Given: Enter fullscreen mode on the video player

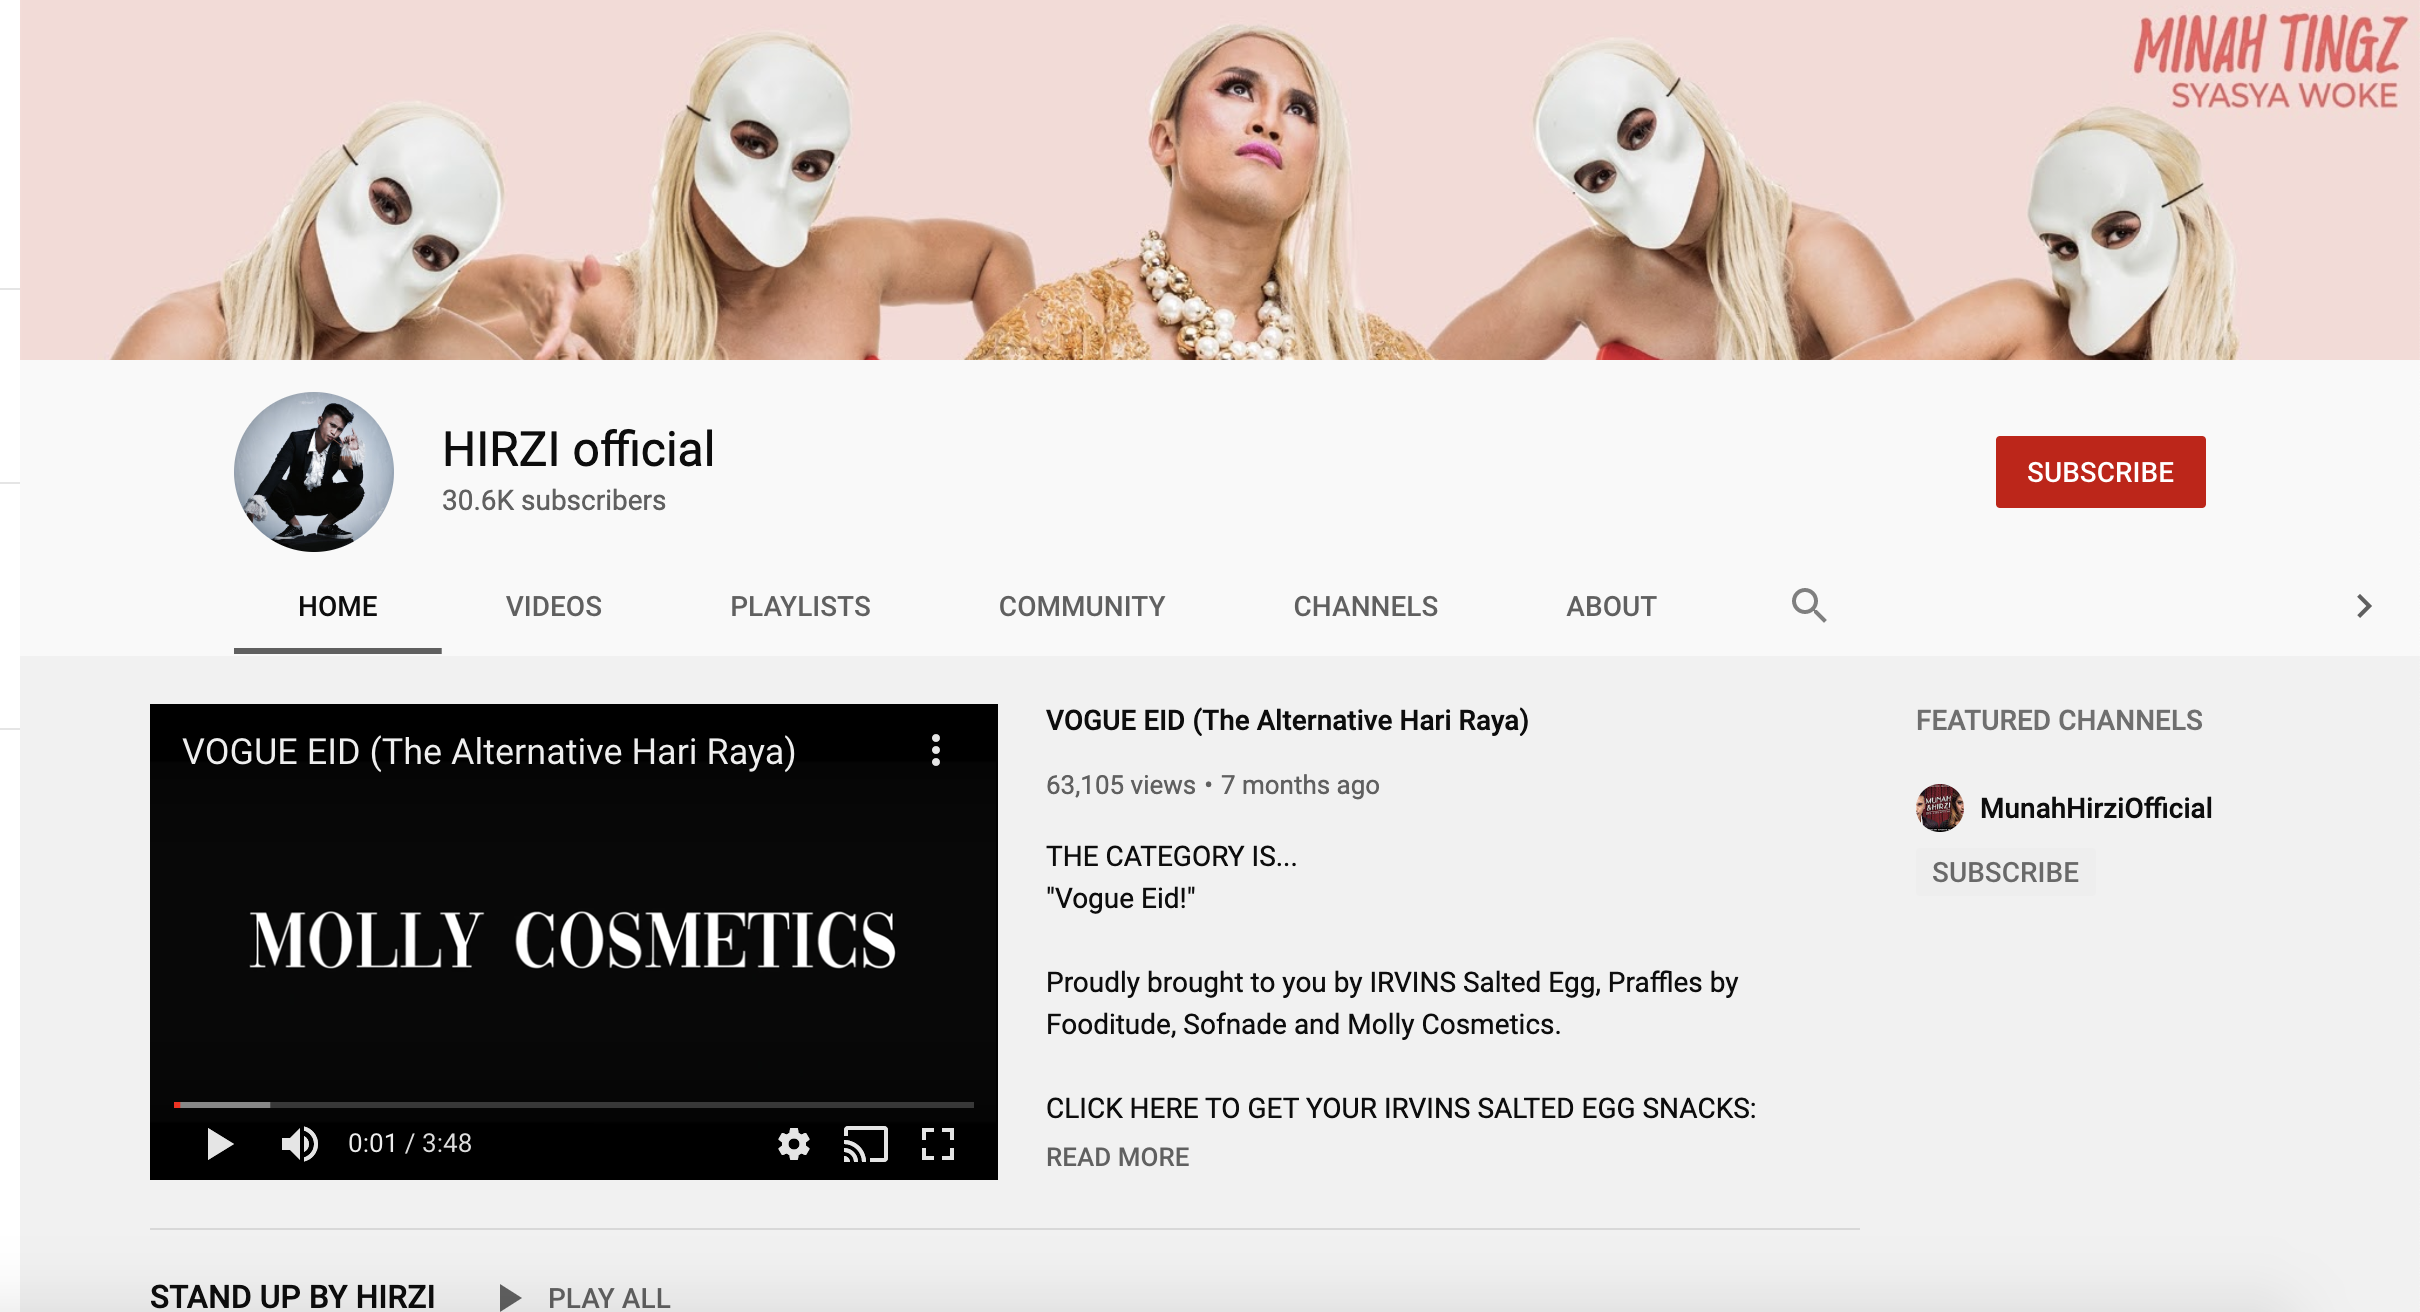Looking at the screenshot, I should pos(938,1143).
